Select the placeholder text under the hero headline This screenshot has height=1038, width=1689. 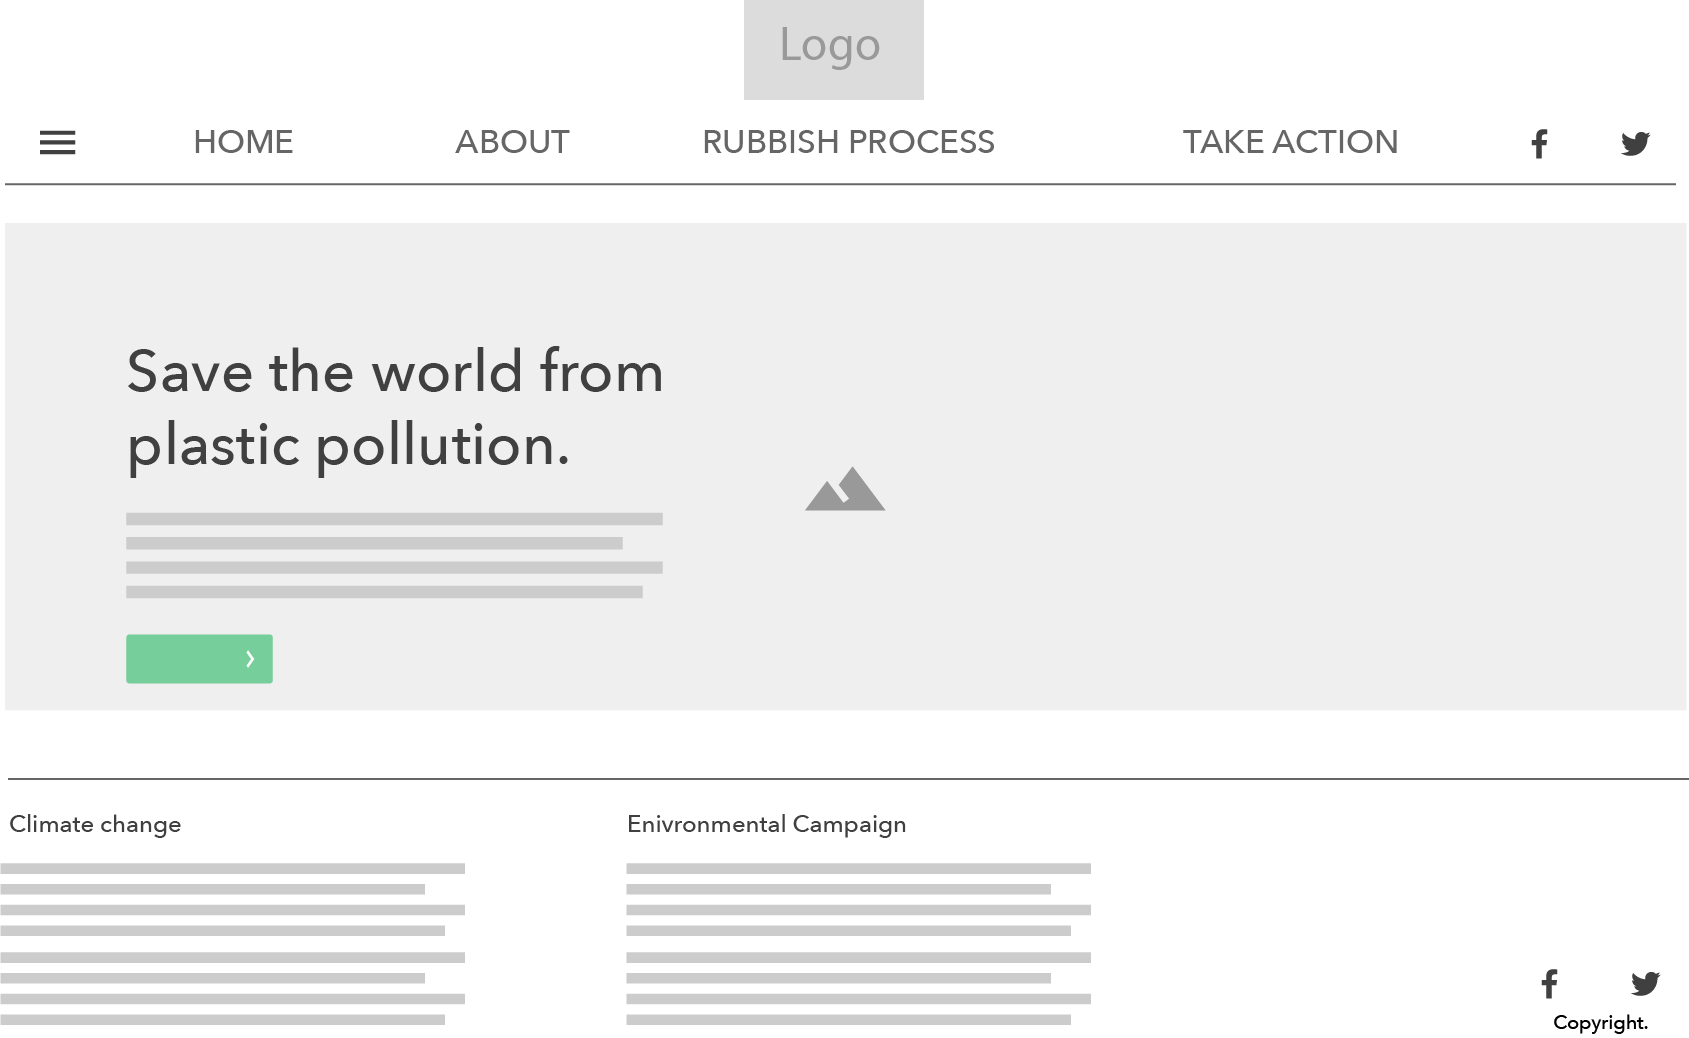point(394,555)
